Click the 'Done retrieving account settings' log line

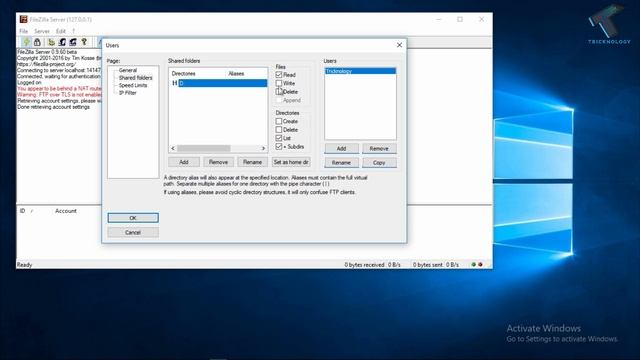coord(53,107)
